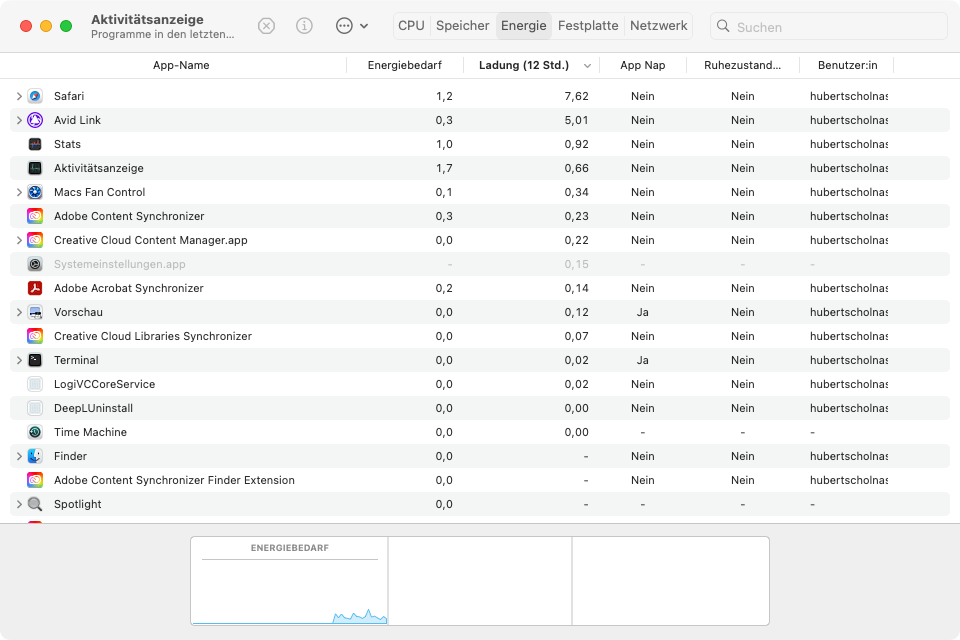Expand the Vorschau process group
The image size is (960, 640).
pos(19,312)
